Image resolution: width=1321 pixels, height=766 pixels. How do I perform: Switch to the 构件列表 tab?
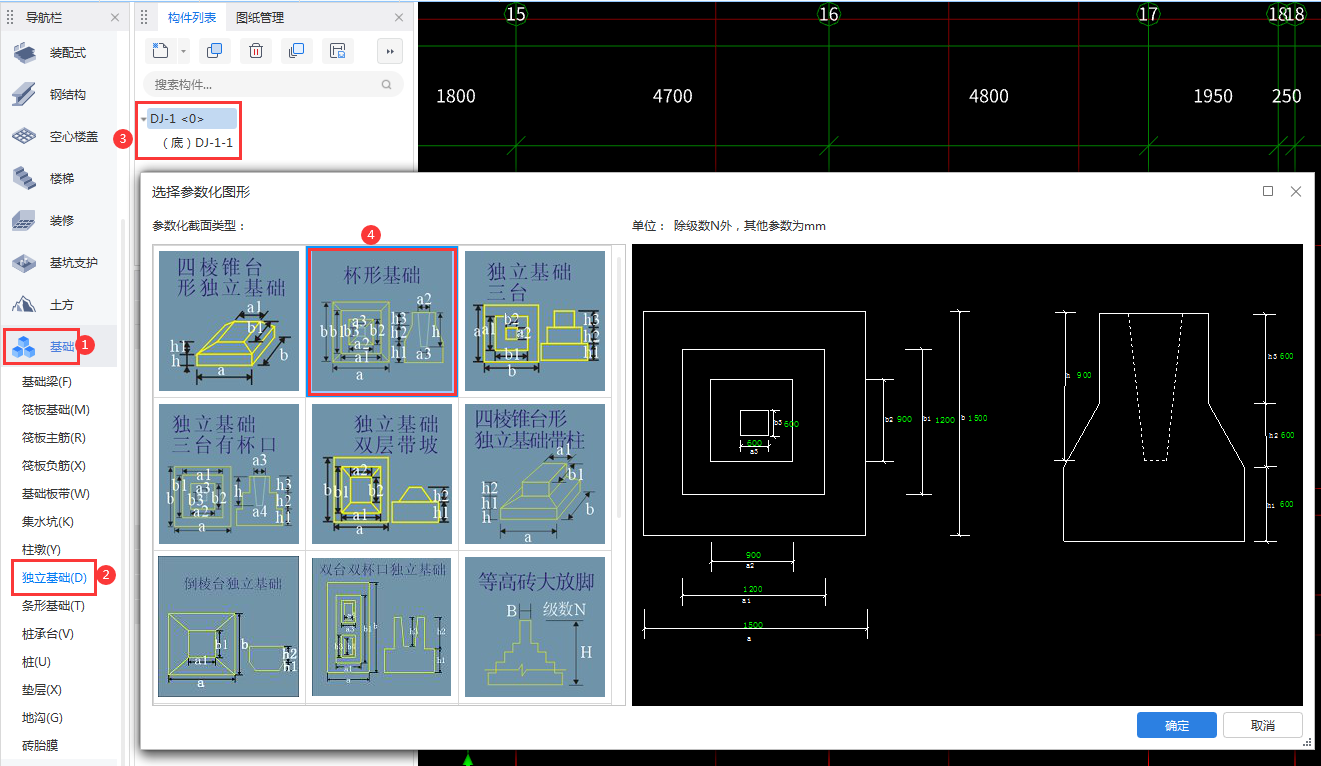click(192, 18)
